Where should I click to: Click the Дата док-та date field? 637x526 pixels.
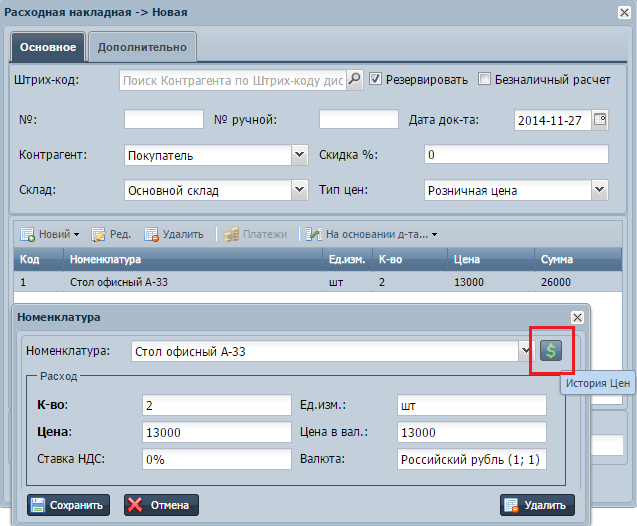[552, 120]
